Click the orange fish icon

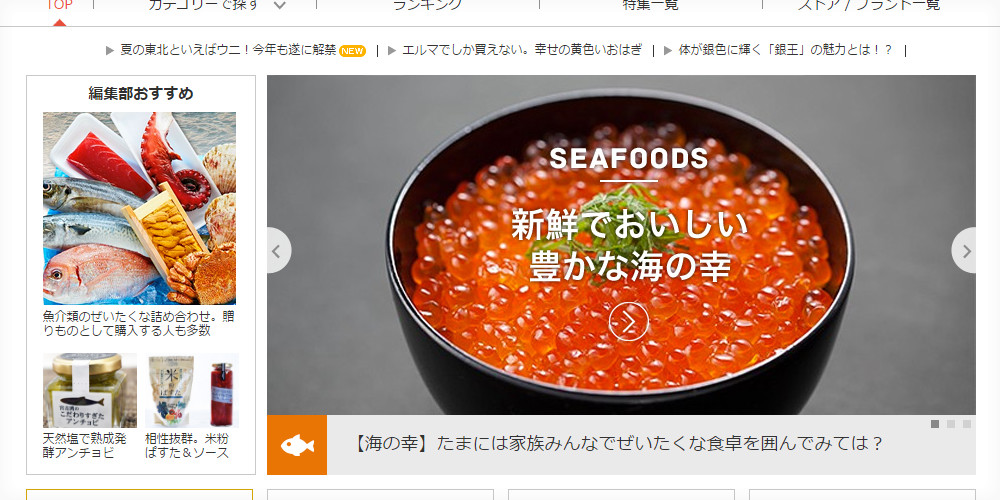(297, 445)
